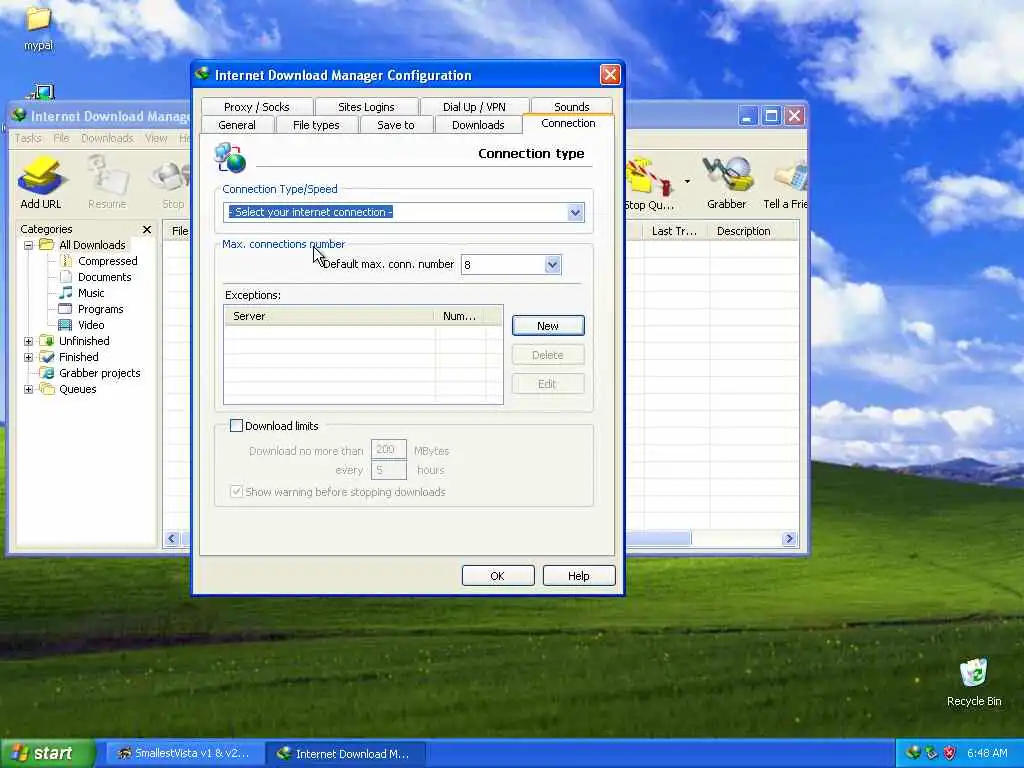The image size is (1024, 768).
Task: Expand the Finished tree node
Action: click(28, 357)
